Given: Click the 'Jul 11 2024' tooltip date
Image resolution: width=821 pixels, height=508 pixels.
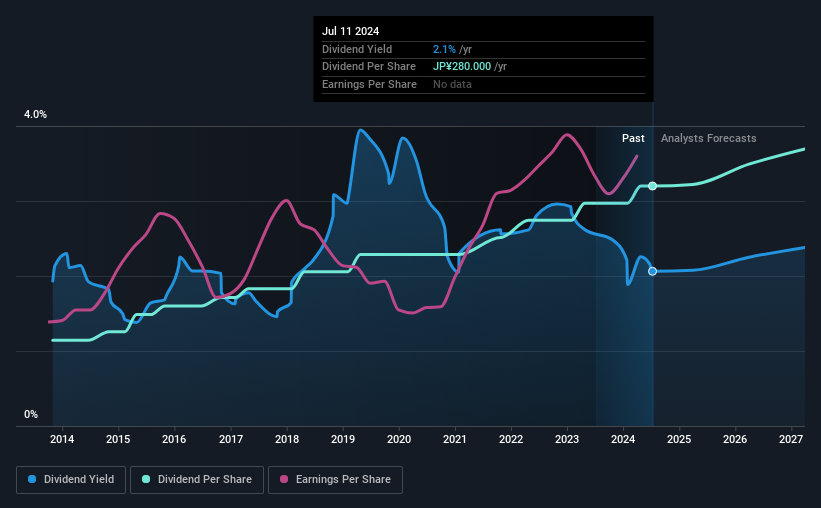Looking at the screenshot, I should point(350,31).
